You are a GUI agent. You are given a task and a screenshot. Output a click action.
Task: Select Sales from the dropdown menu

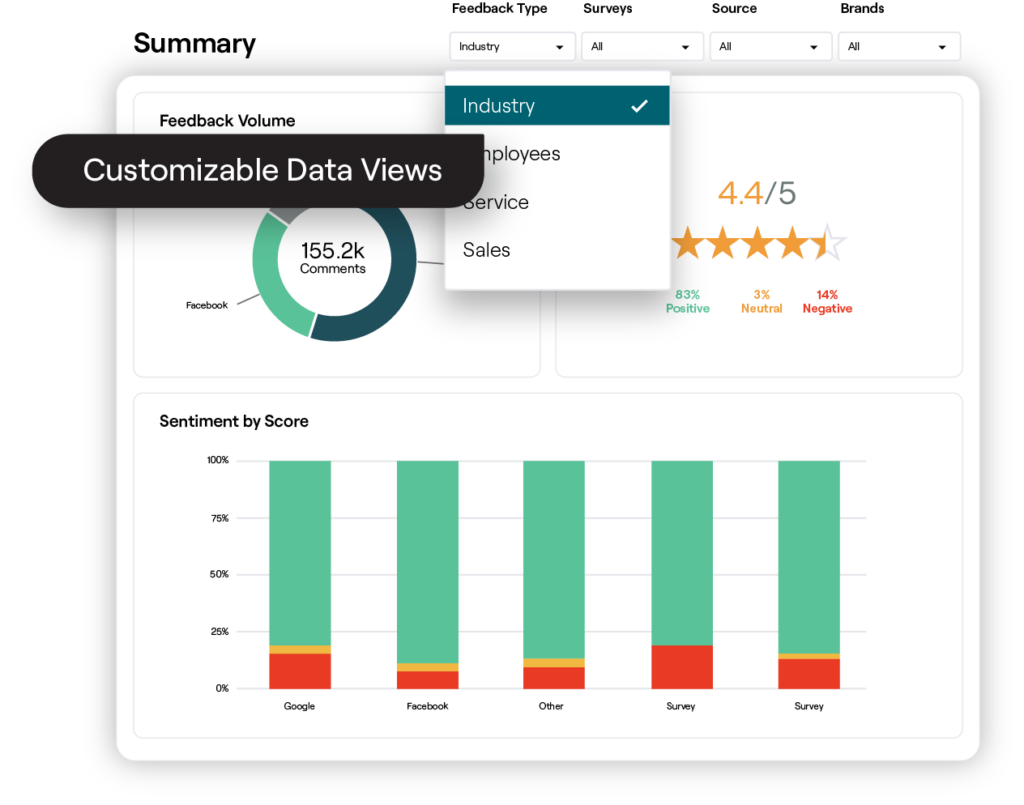pos(487,250)
